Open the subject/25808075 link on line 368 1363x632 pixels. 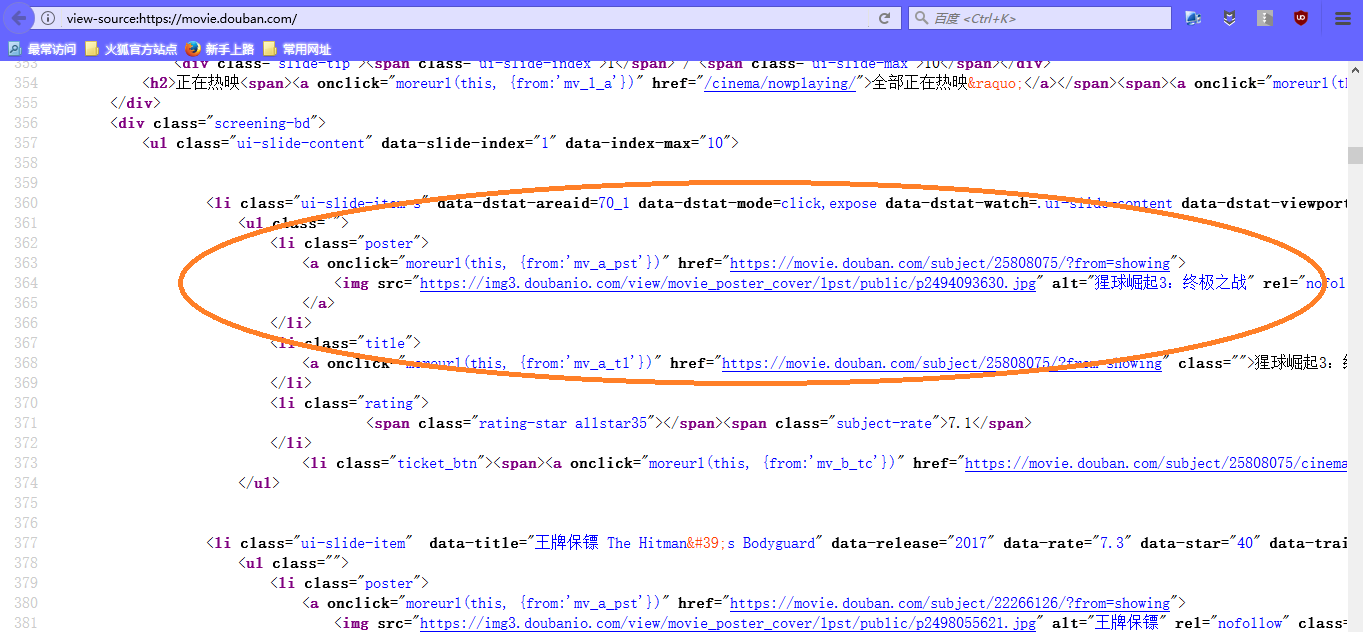pos(941,363)
